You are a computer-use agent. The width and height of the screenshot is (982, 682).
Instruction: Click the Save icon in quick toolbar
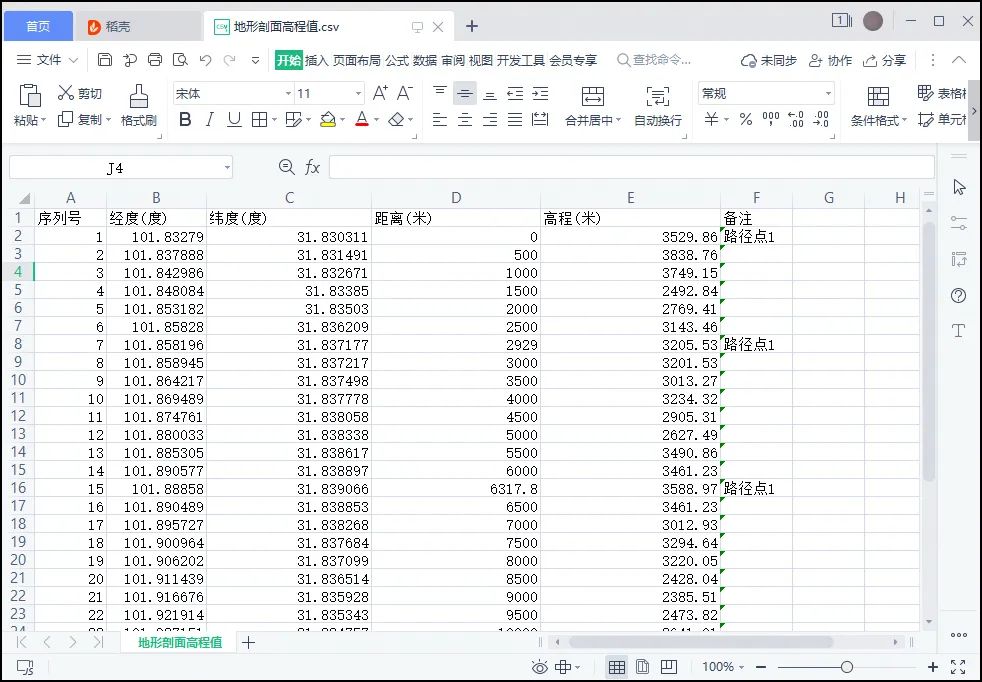[105, 59]
